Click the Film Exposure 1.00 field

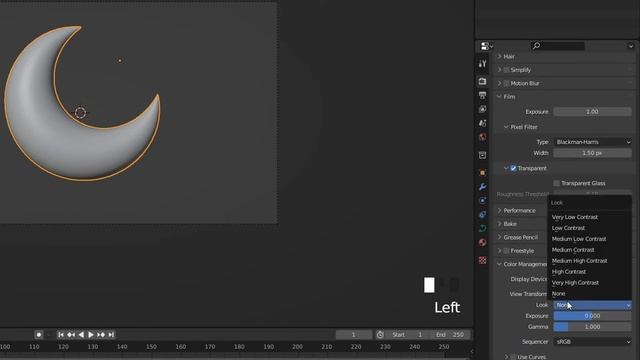tap(593, 111)
